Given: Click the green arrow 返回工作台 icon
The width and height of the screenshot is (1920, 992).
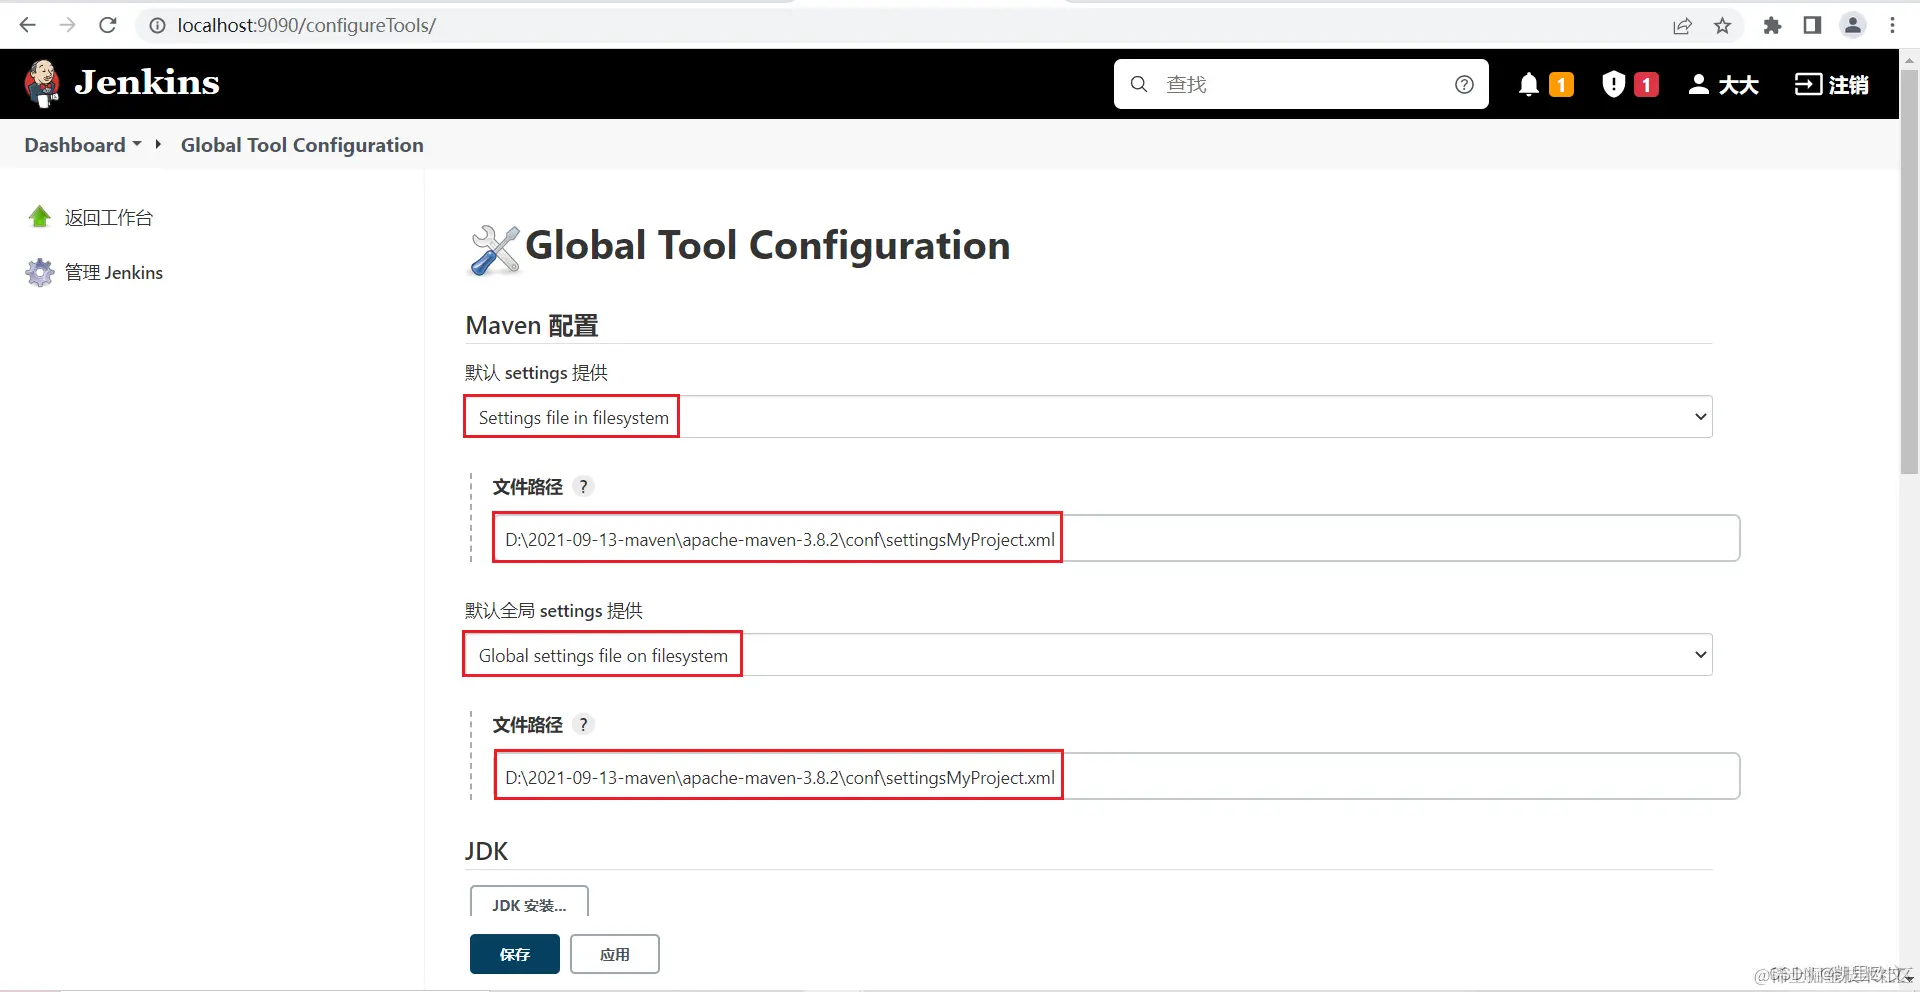Looking at the screenshot, I should click(x=40, y=217).
